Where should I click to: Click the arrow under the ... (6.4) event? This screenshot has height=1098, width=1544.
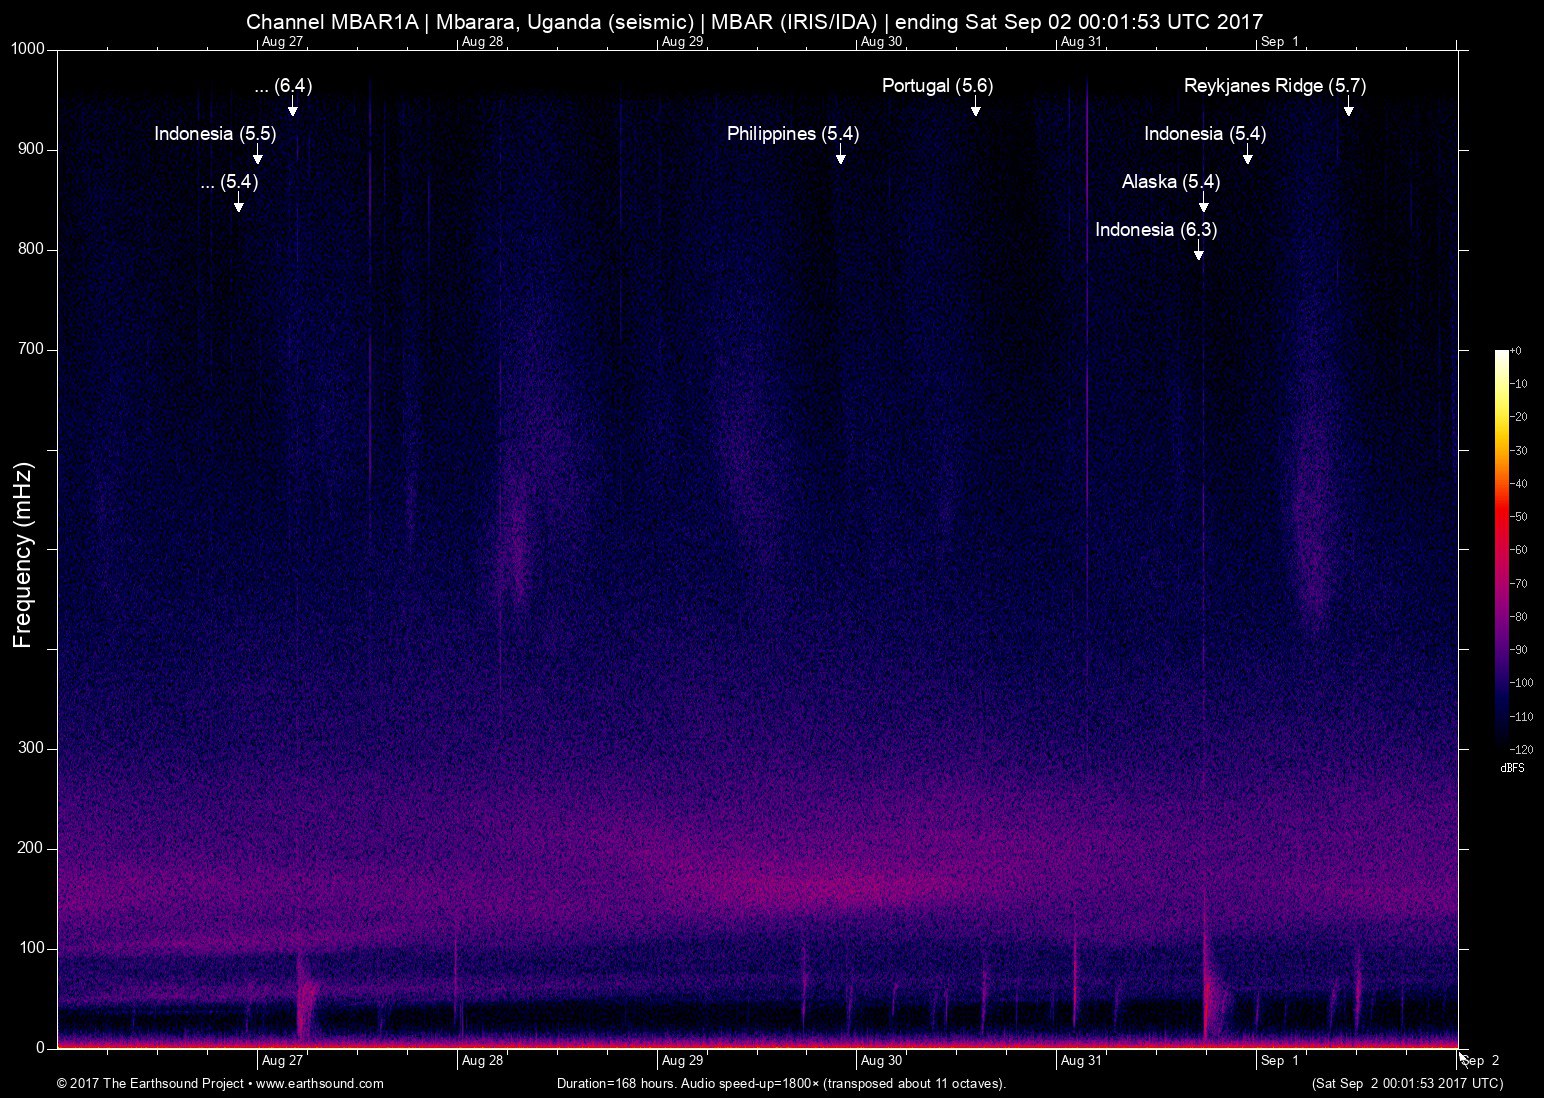[x=293, y=108]
